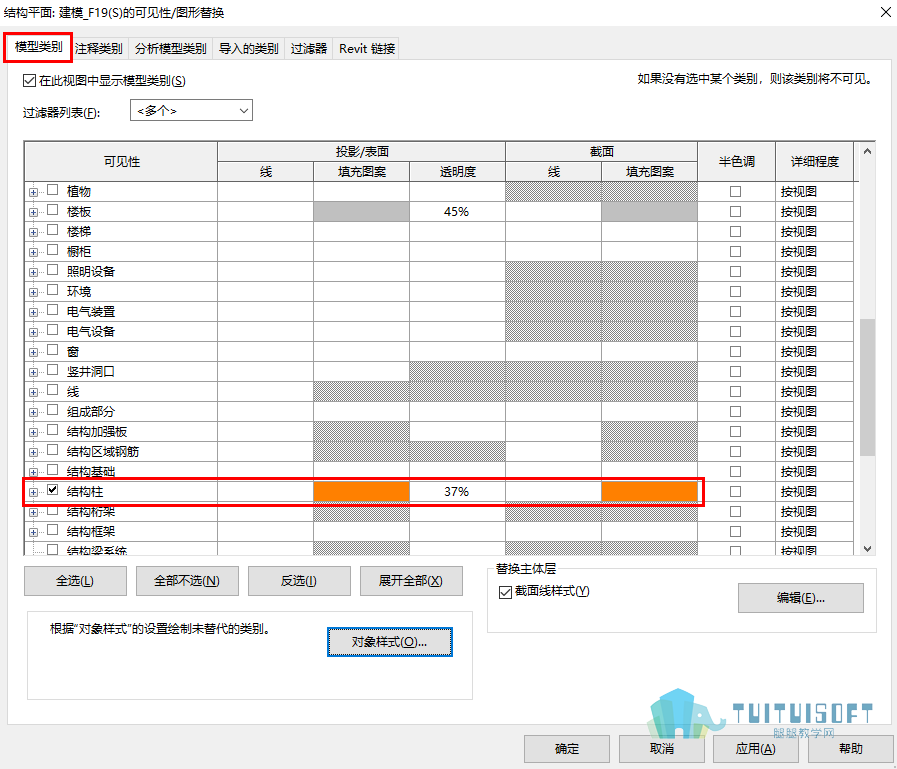Toggle 在此视图中显示模型类别 checkbox
This screenshot has height=769, width=897.
pyautogui.click(x=29, y=81)
